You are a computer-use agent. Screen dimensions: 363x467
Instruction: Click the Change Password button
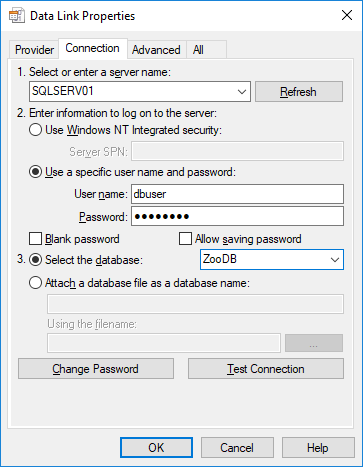coord(96,369)
